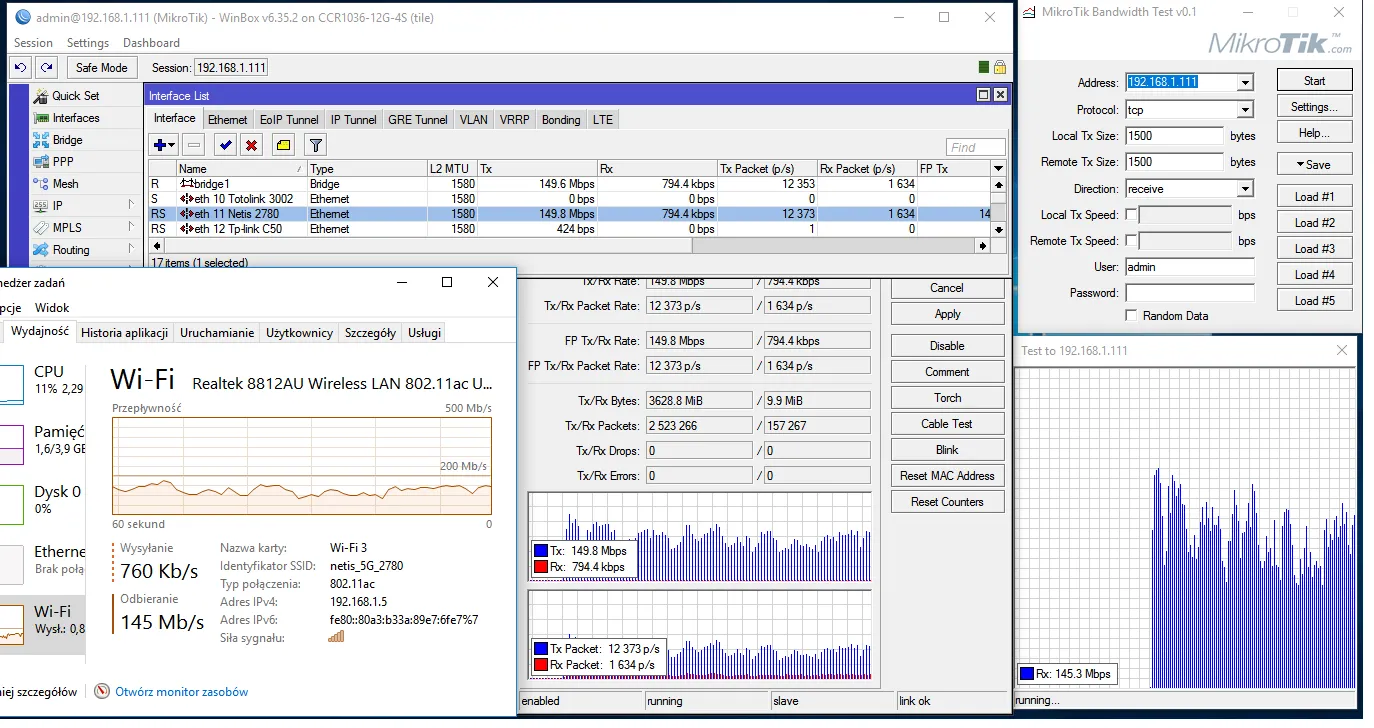1374x728 pixels.
Task: Open Interfaces in the WinBox sidebar
Action: click(76, 118)
